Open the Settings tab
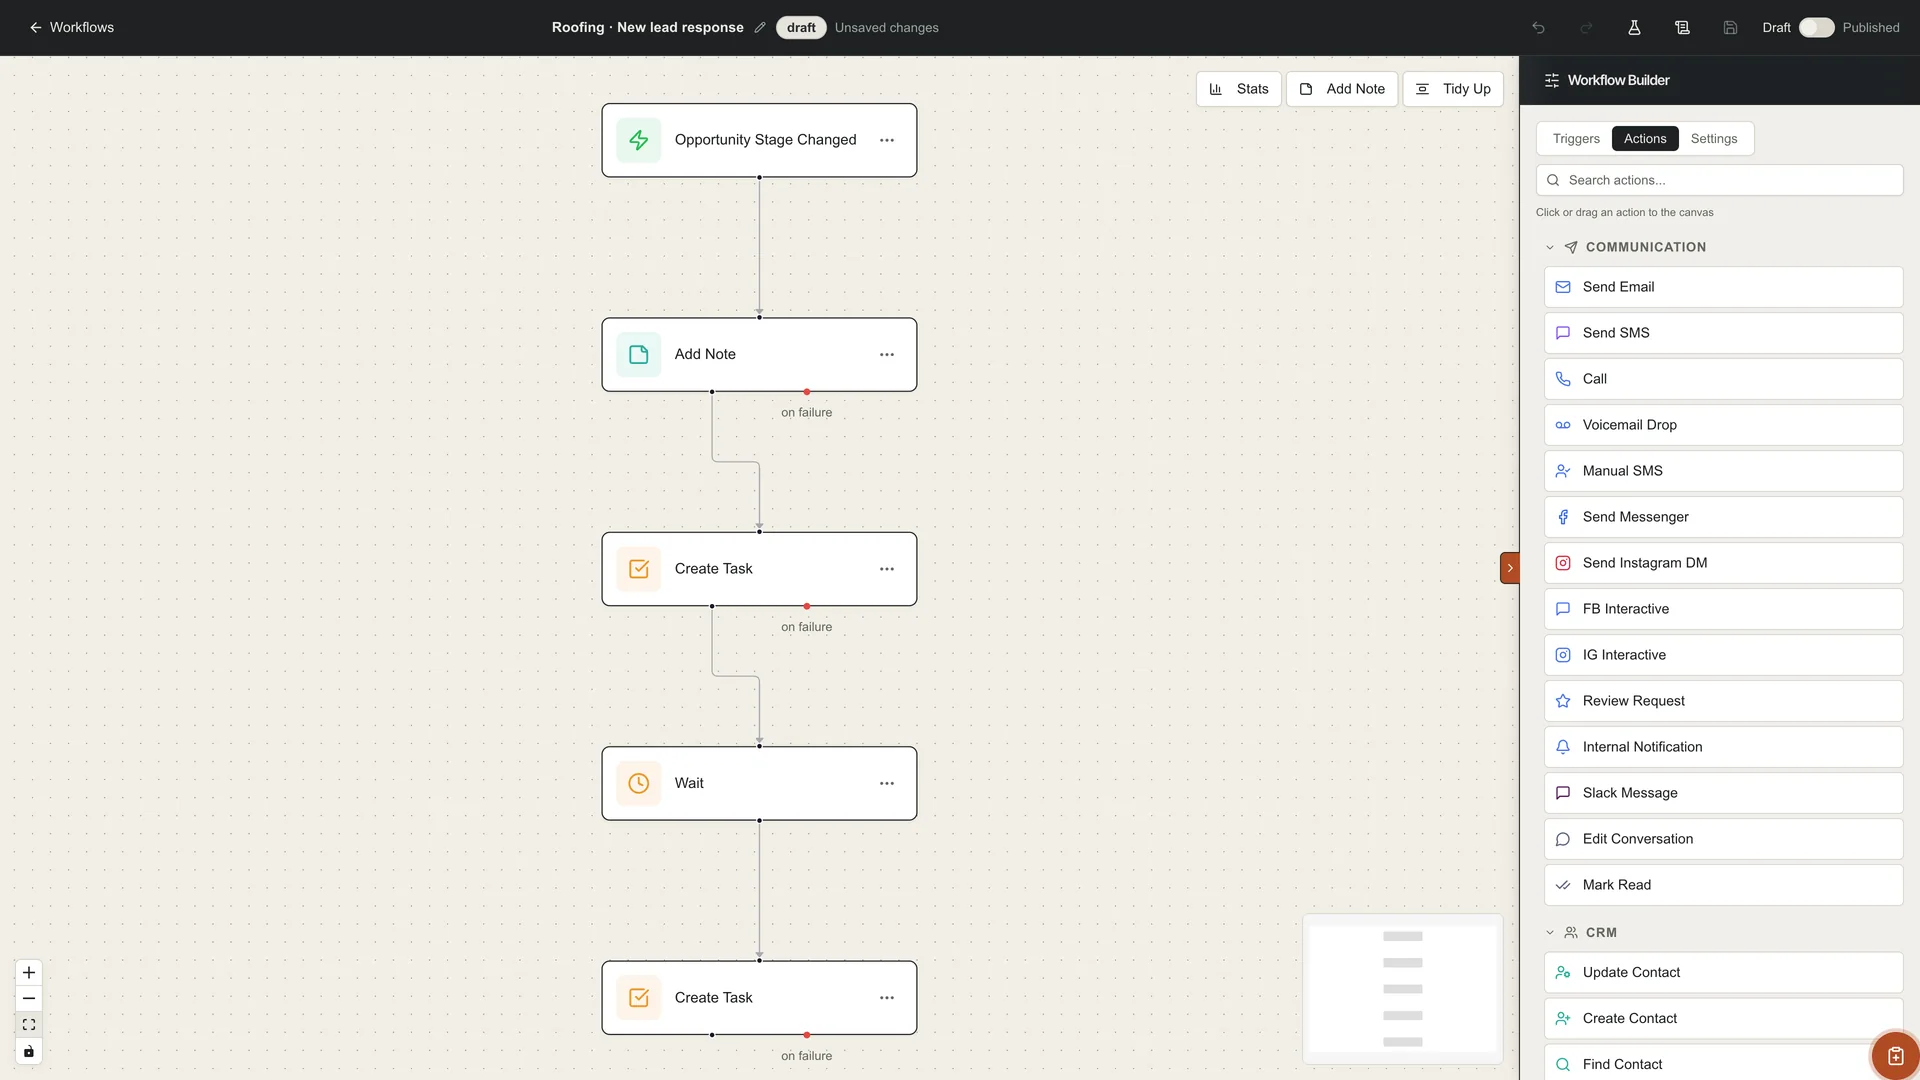The width and height of the screenshot is (1920, 1080). pyautogui.click(x=1714, y=139)
